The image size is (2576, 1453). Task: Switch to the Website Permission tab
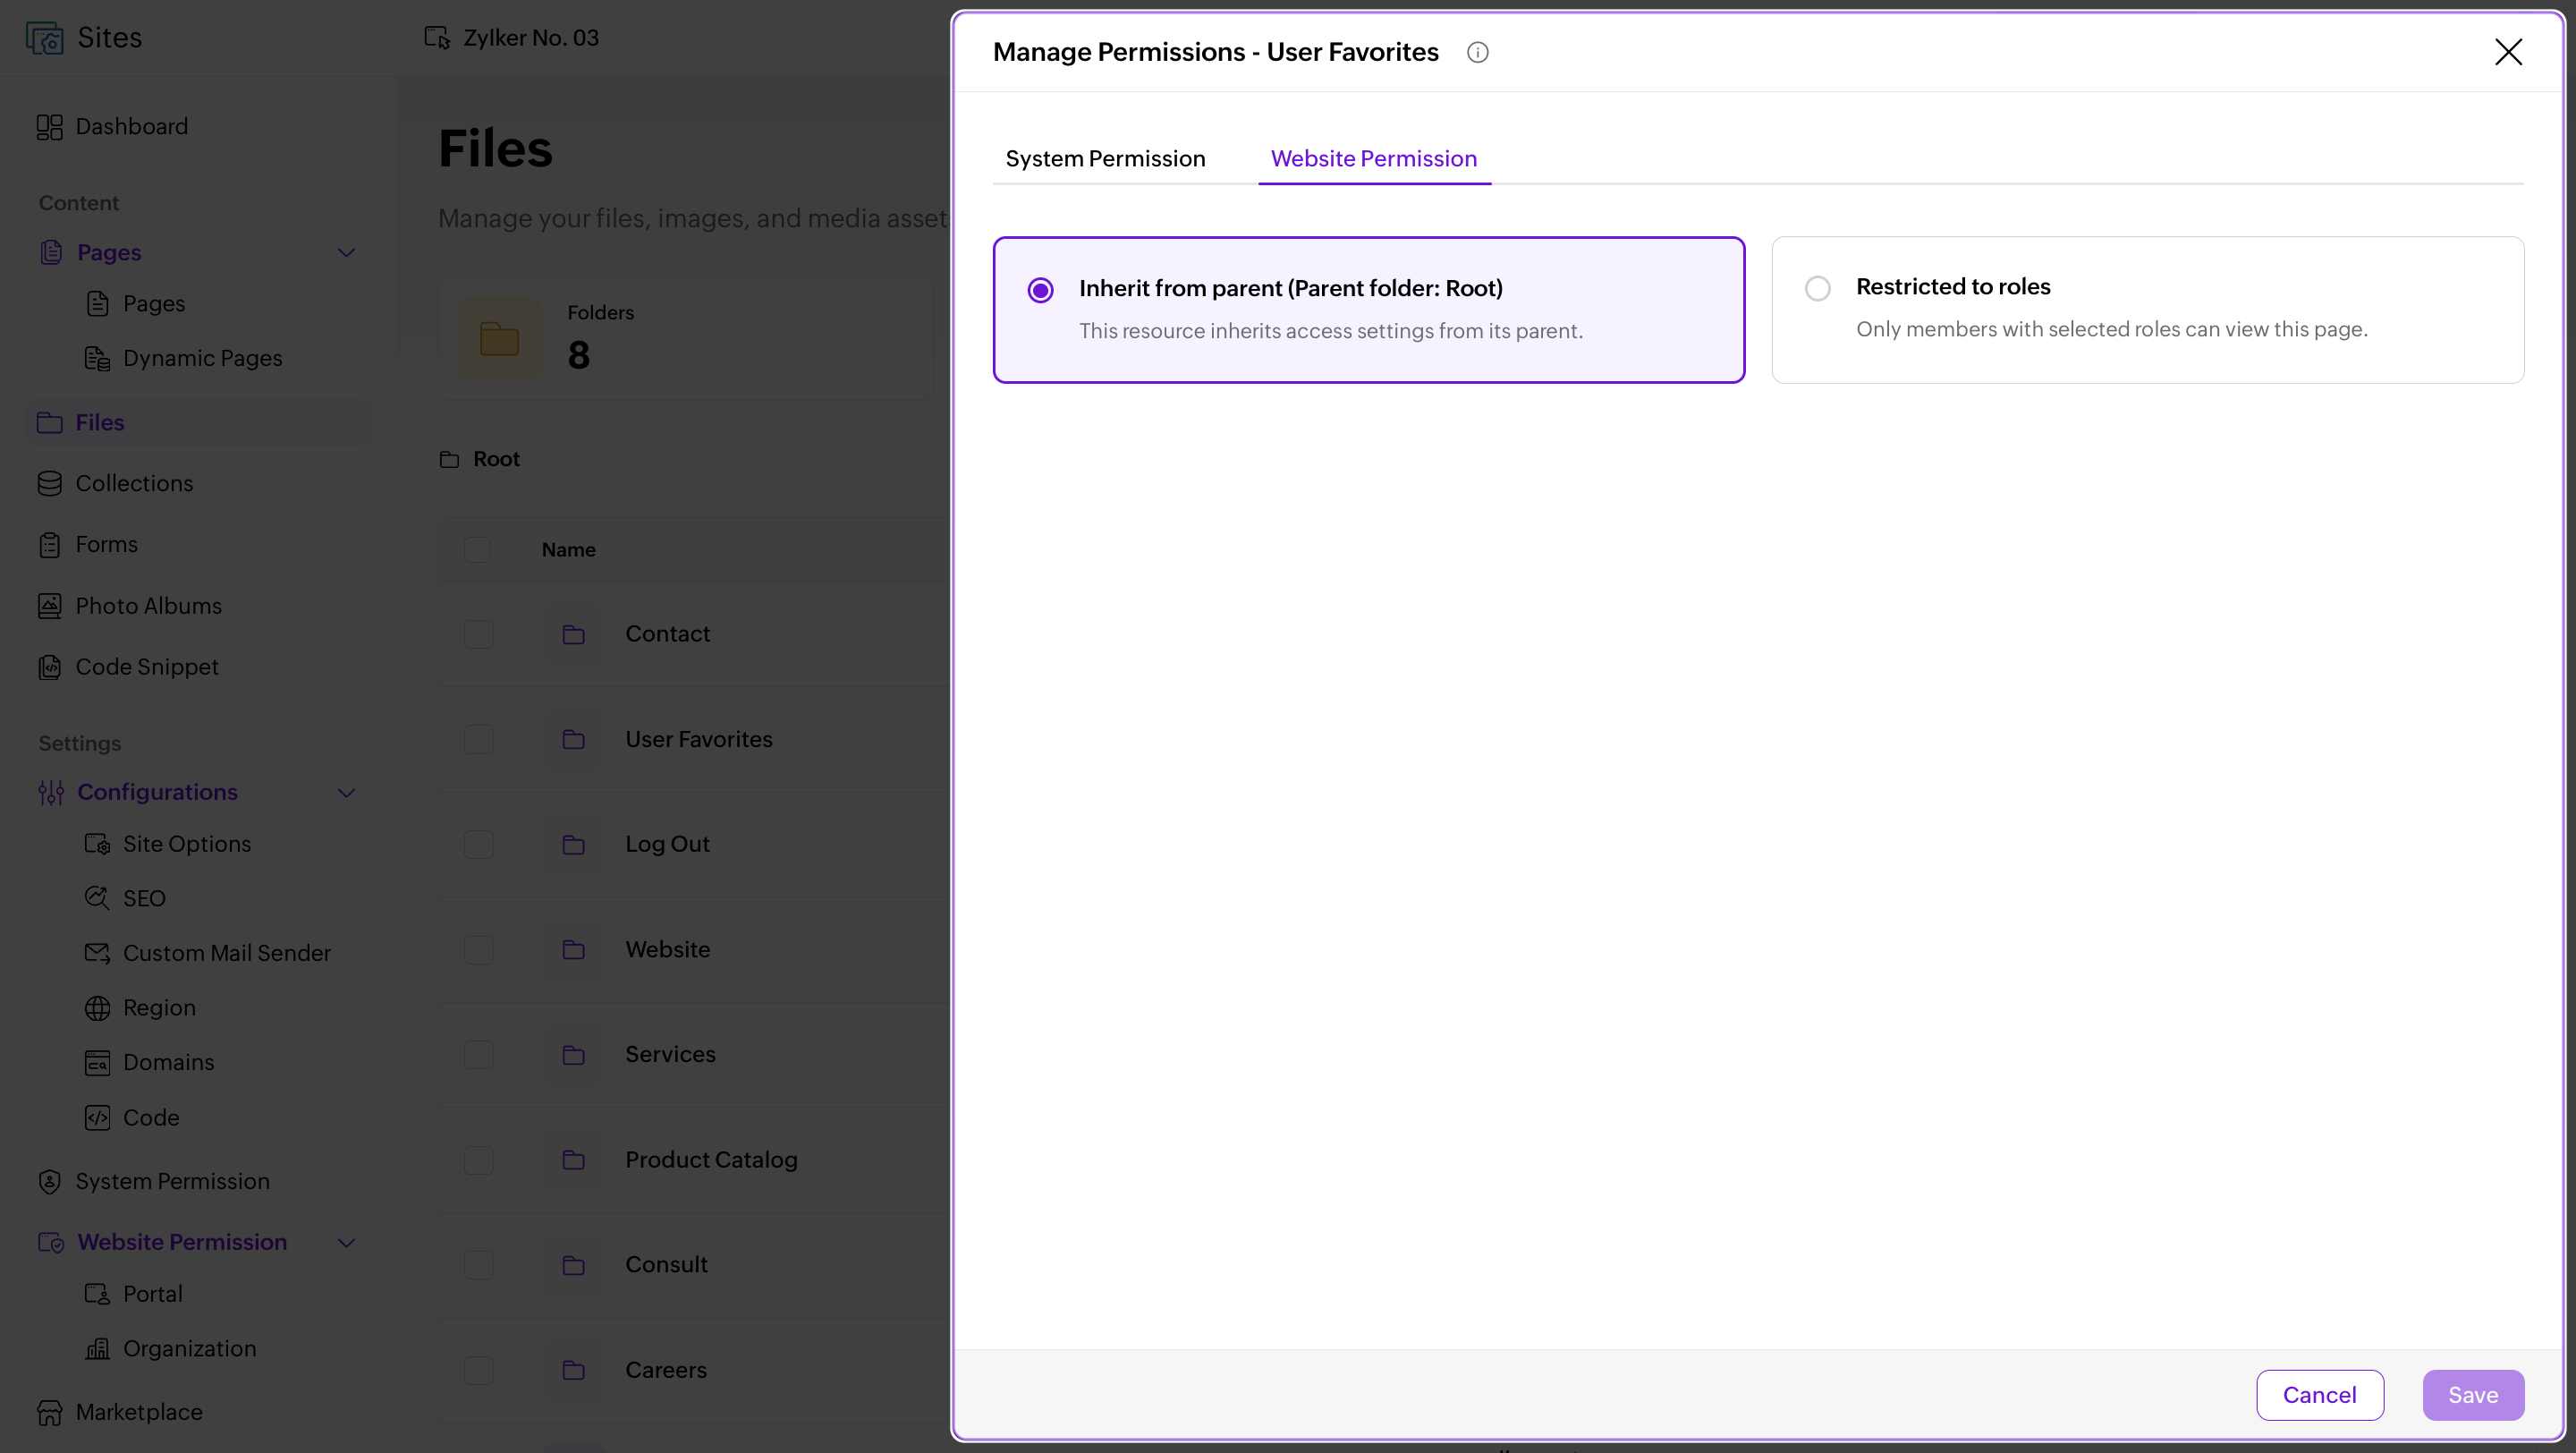coord(1373,159)
